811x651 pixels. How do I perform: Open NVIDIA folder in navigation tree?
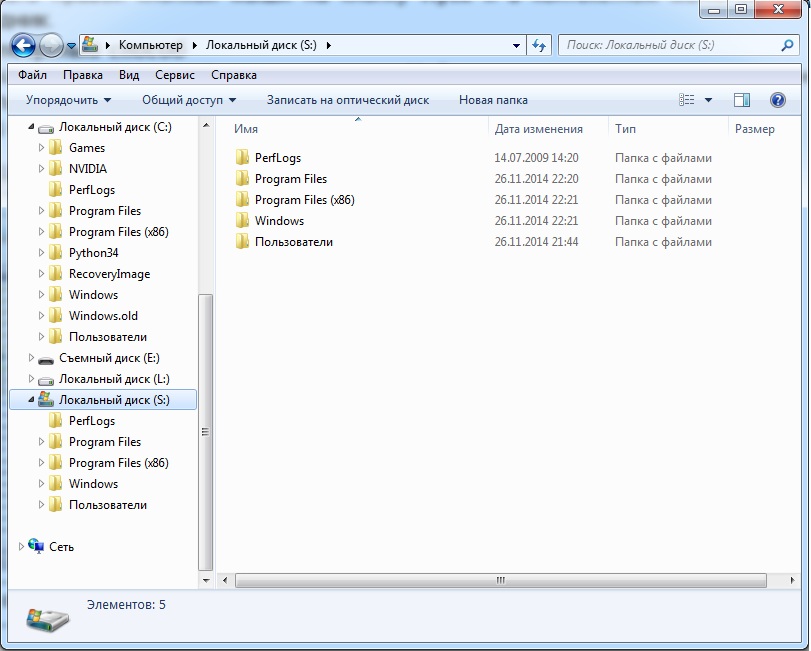pos(88,169)
